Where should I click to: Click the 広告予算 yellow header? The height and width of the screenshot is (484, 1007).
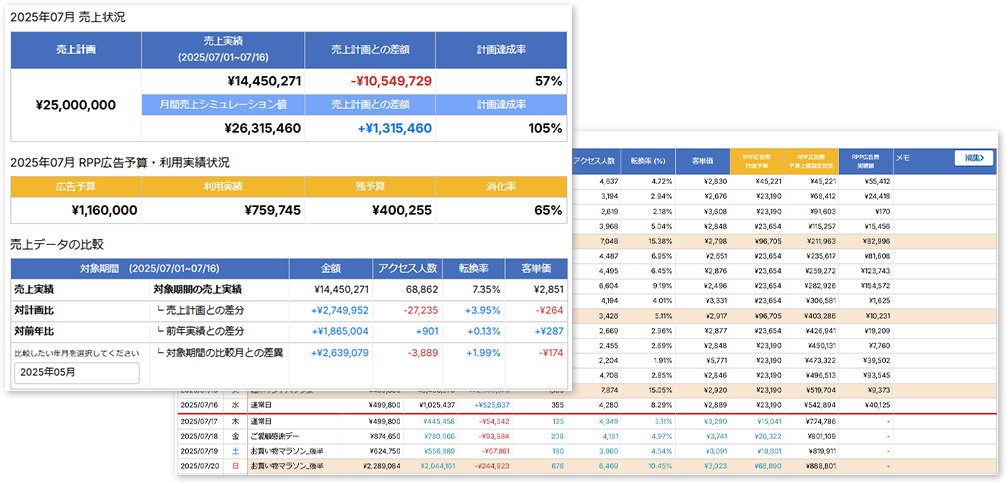click(76, 186)
